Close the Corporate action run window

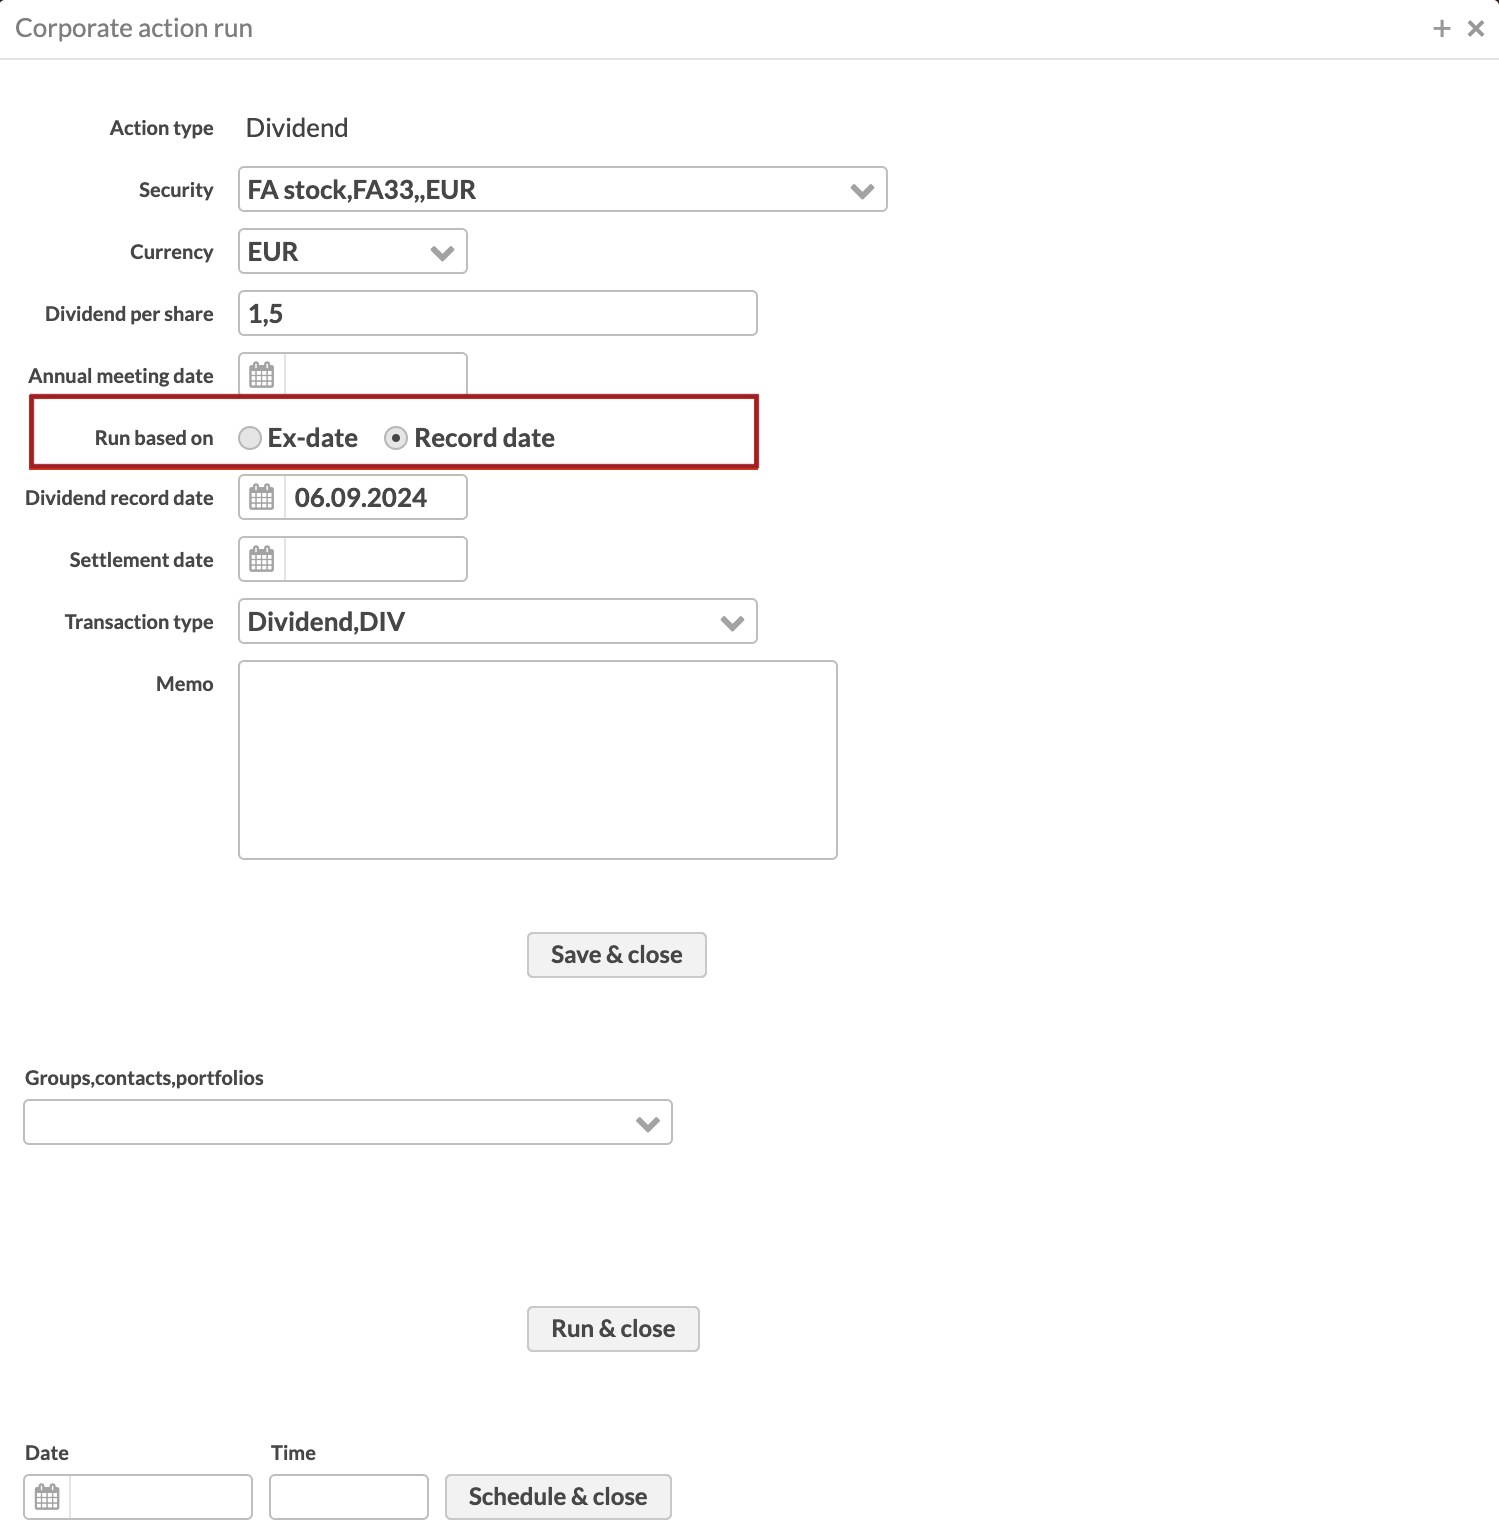click(x=1476, y=29)
